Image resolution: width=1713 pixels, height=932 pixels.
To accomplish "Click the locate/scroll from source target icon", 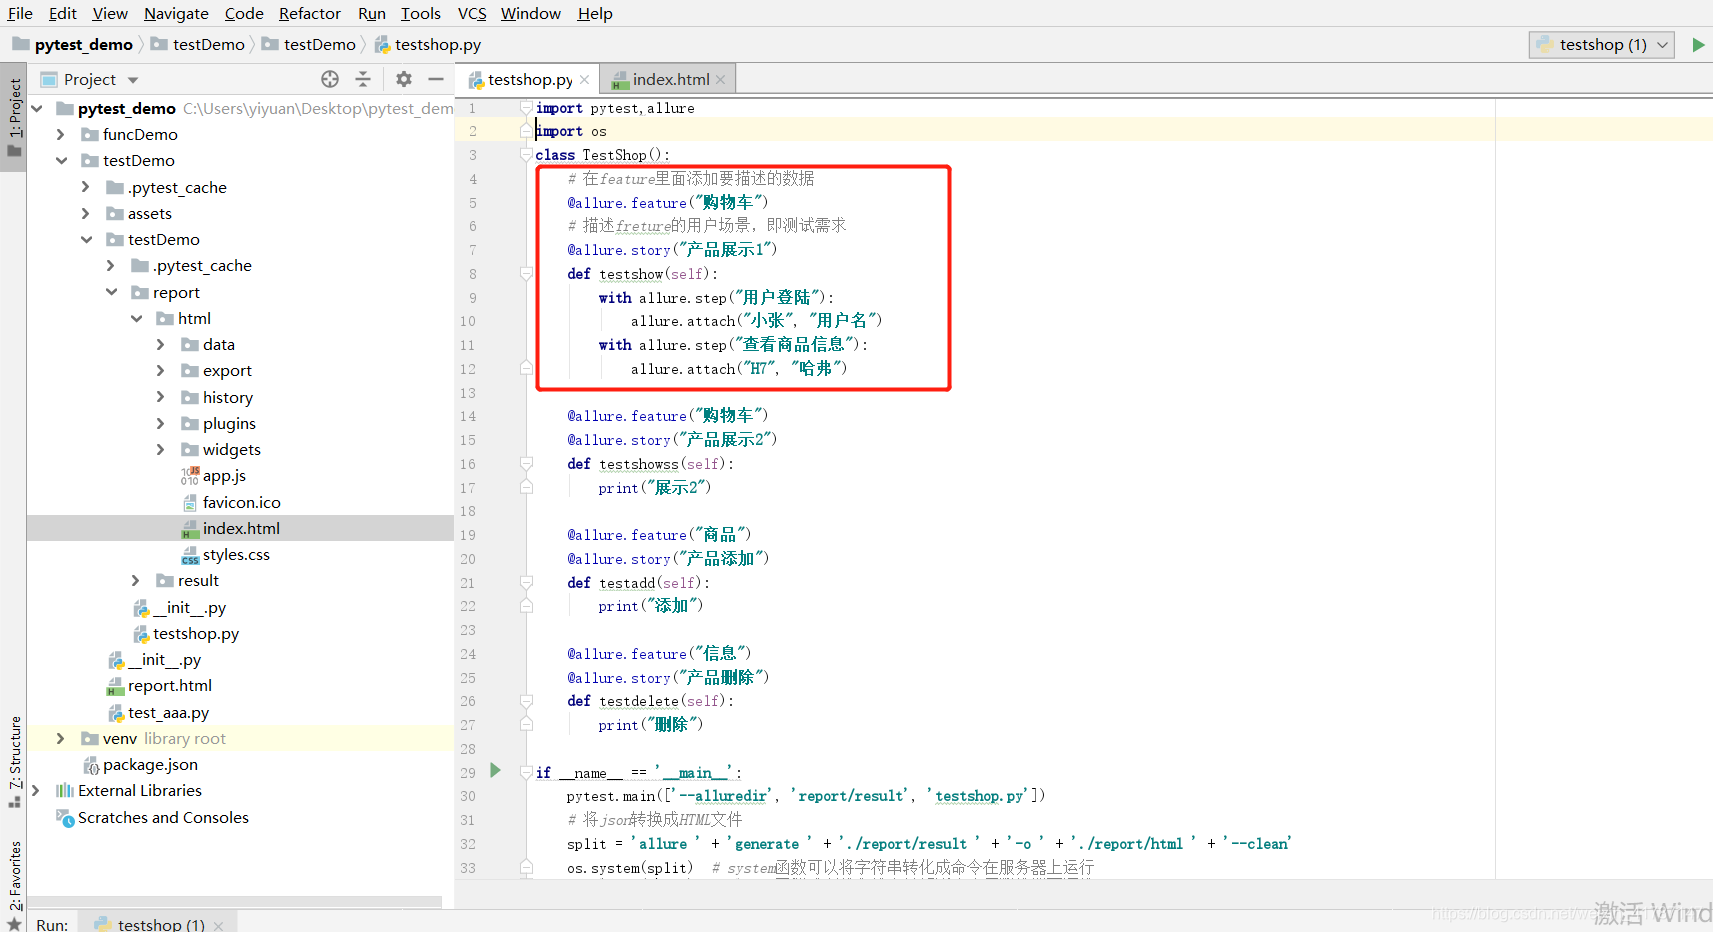I will click(330, 79).
